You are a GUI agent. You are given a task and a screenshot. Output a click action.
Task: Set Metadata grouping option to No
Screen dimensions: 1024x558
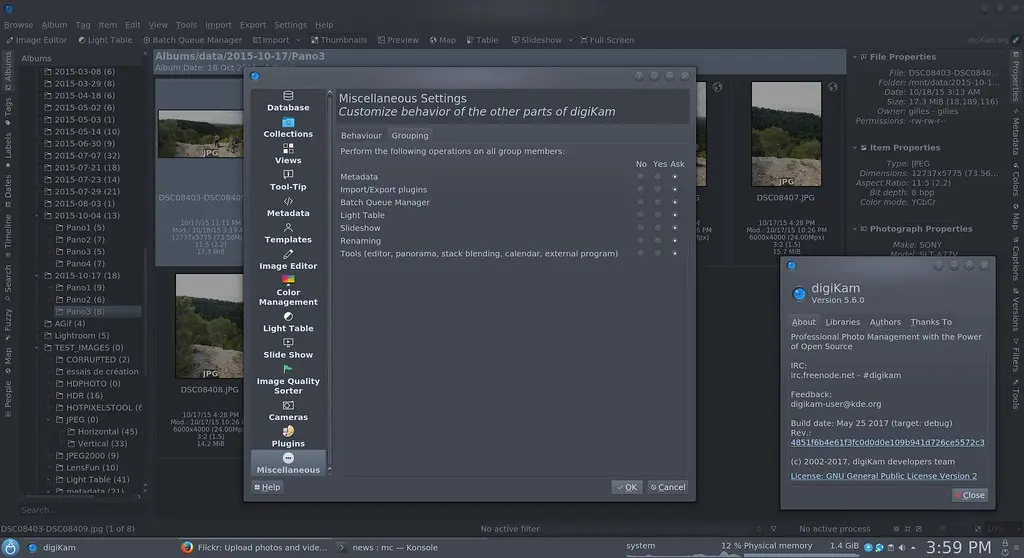(x=641, y=177)
